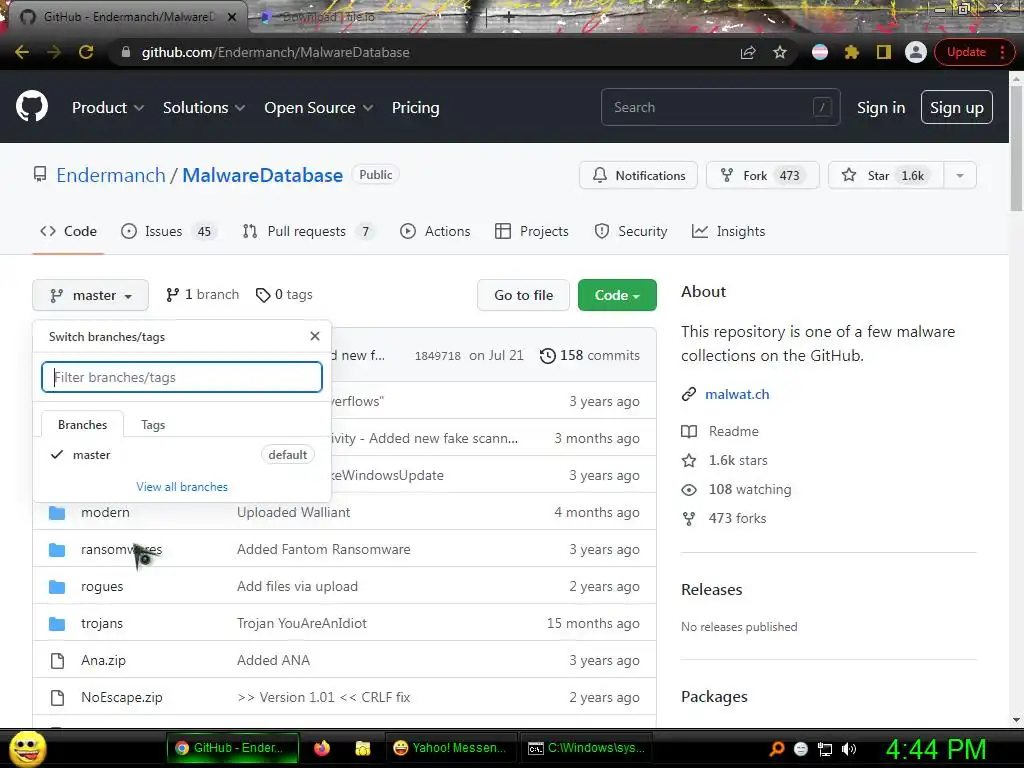Open the master branch dropdown
Viewport: 1024px width, 768px height.
click(x=90, y=295)
